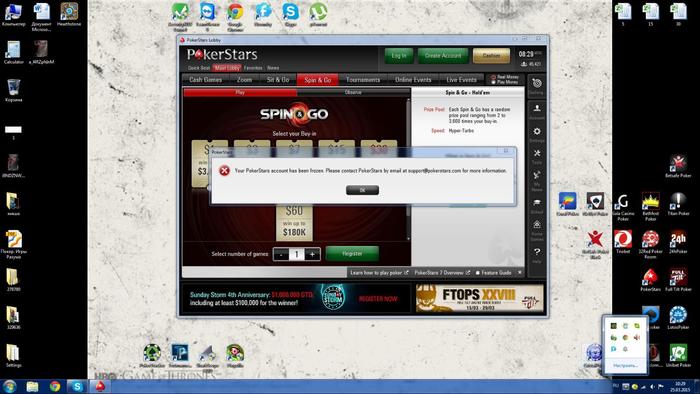This screenshot has height=394, width=700.
Task: Decrease number of games with minus button
Action: tap(281, 254)
